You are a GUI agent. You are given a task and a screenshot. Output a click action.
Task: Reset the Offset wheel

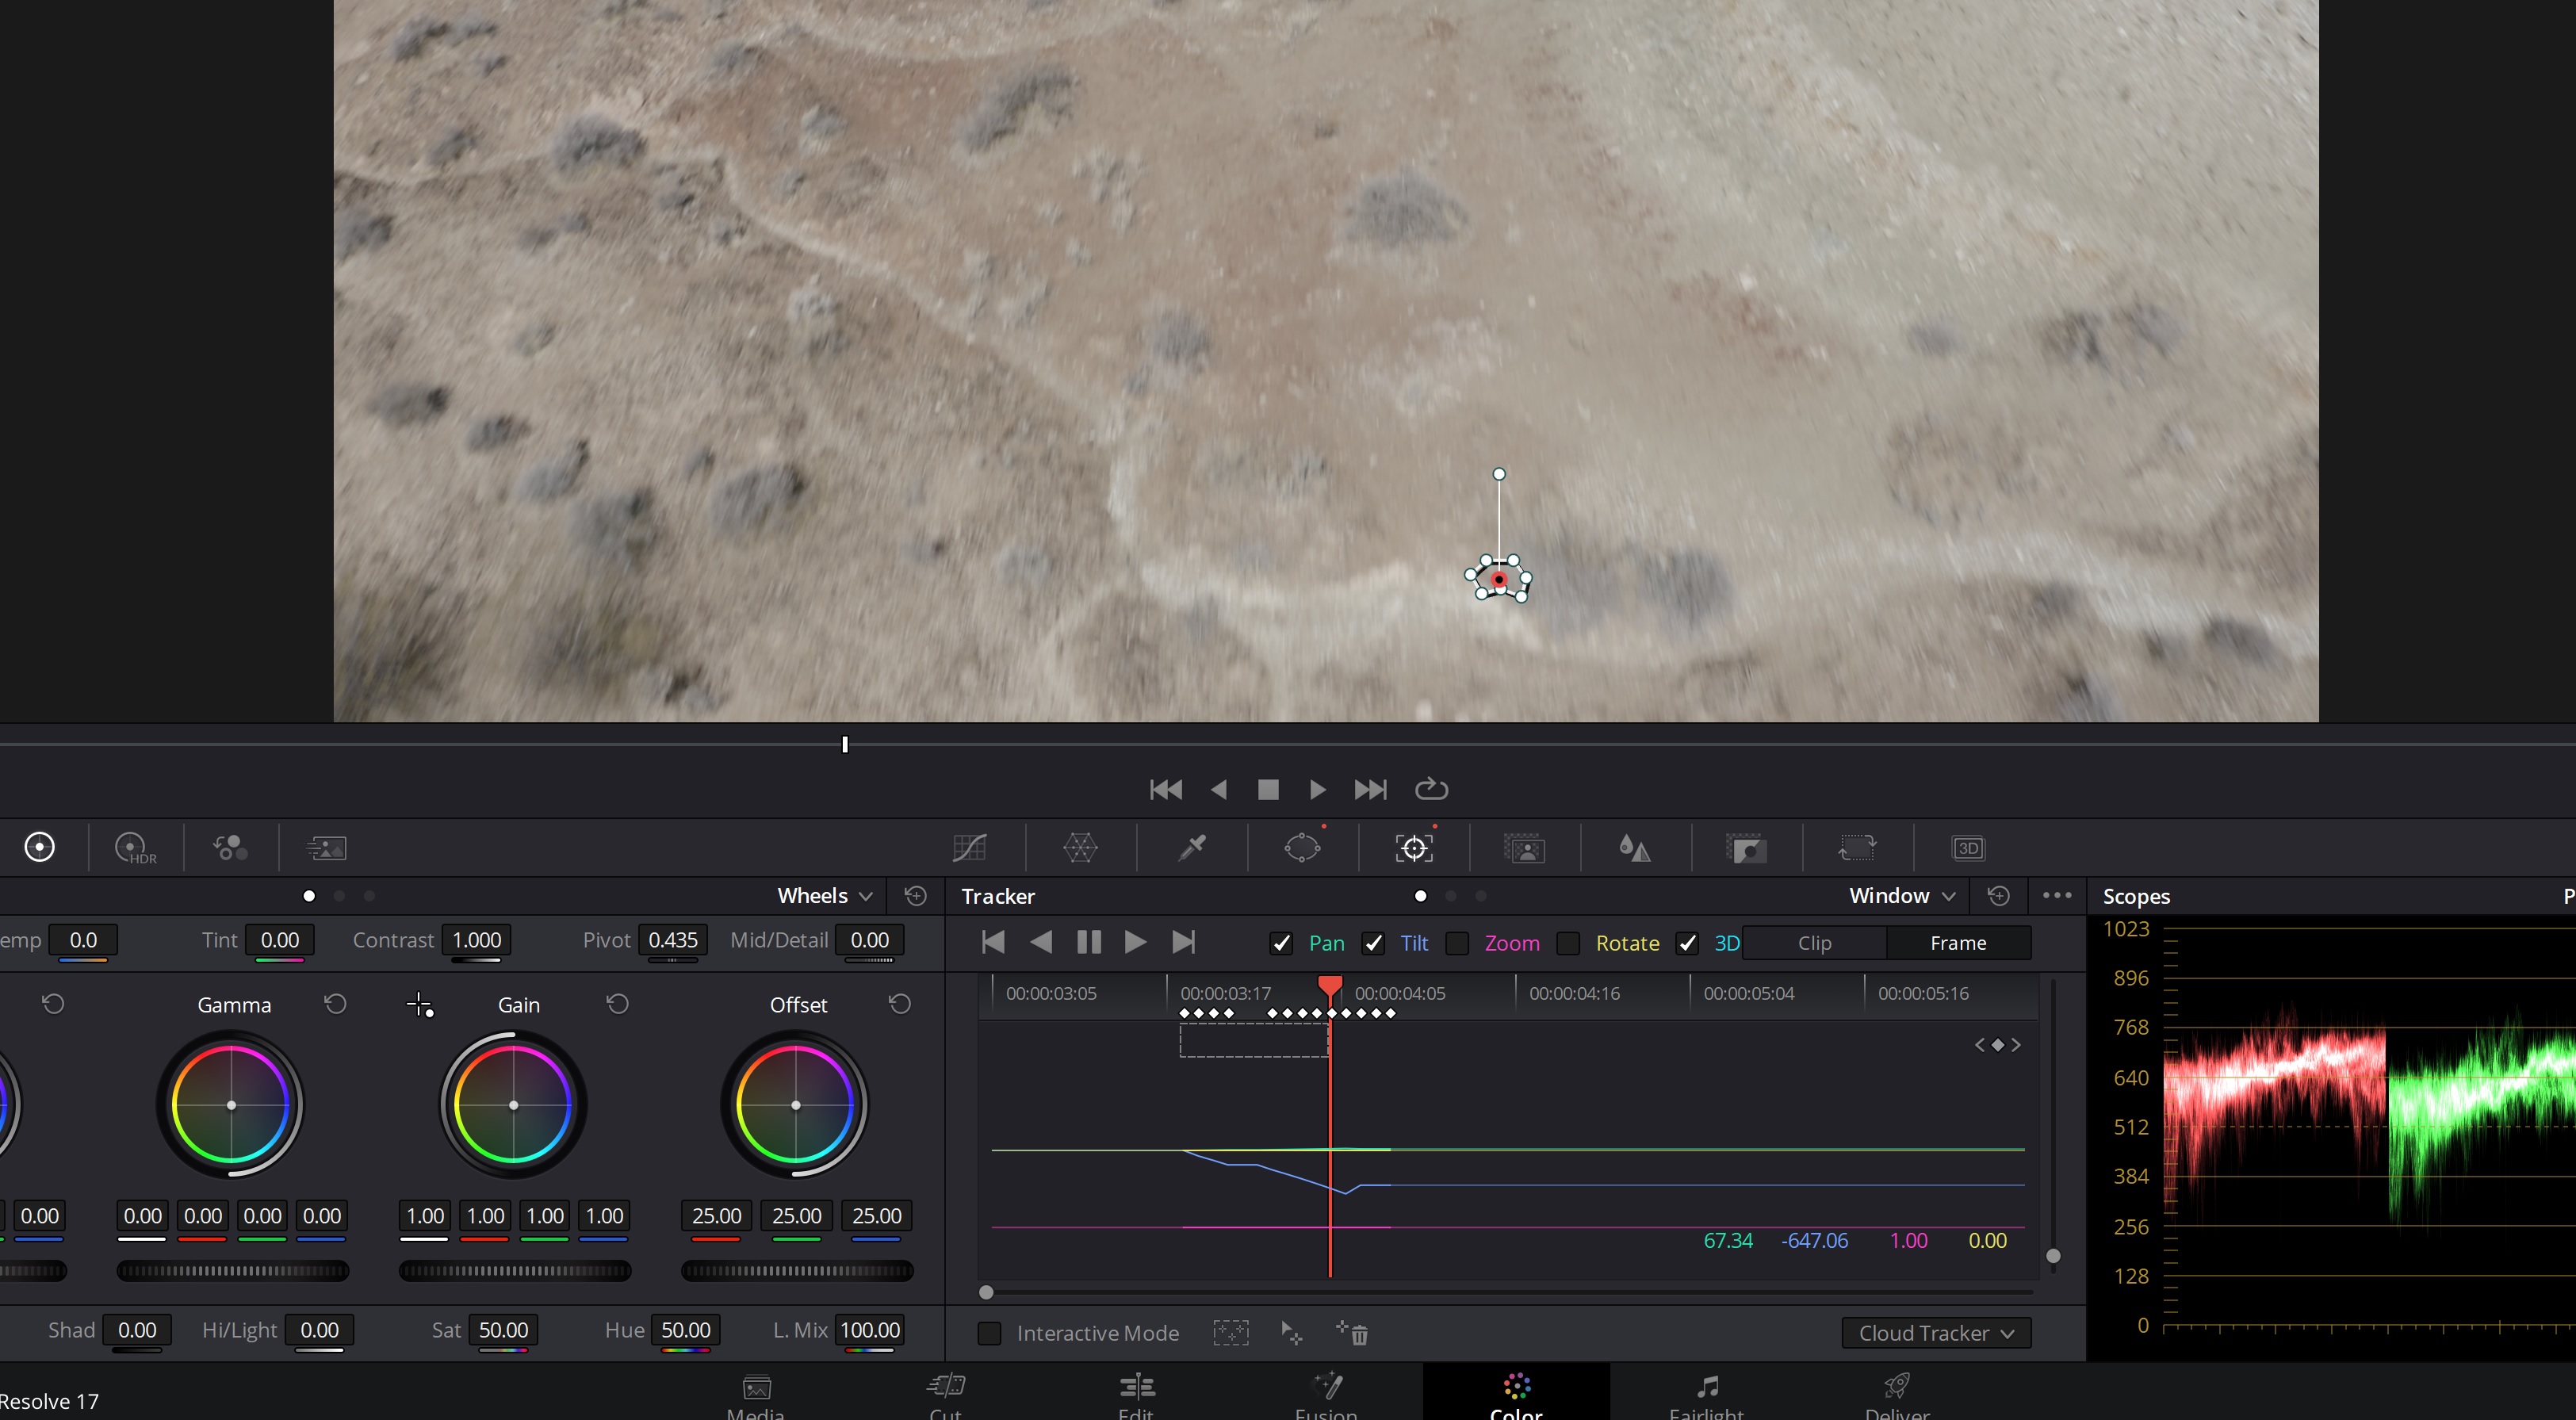900,1003
